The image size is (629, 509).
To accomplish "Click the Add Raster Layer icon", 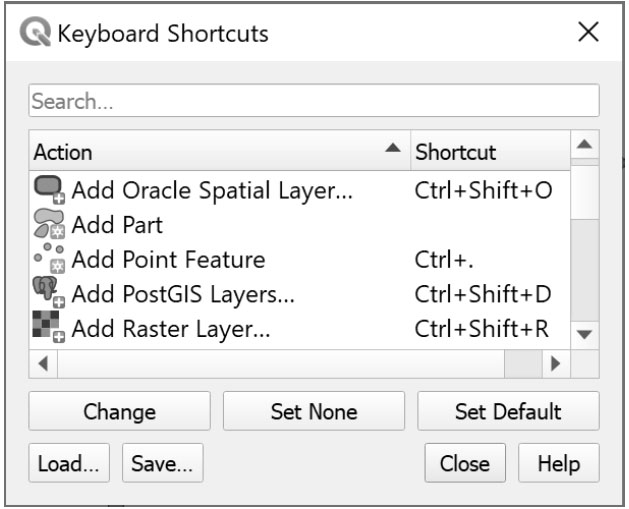I will (49, 329).
